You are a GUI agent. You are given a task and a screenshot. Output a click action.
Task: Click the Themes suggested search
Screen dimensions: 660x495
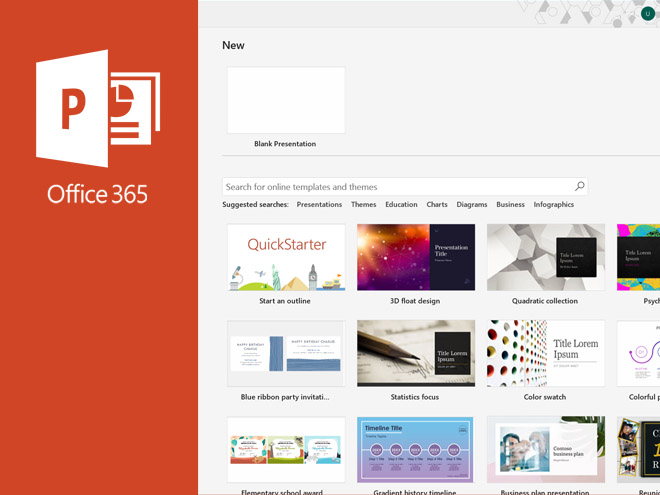pyautogui.click(x=364, y=204)
